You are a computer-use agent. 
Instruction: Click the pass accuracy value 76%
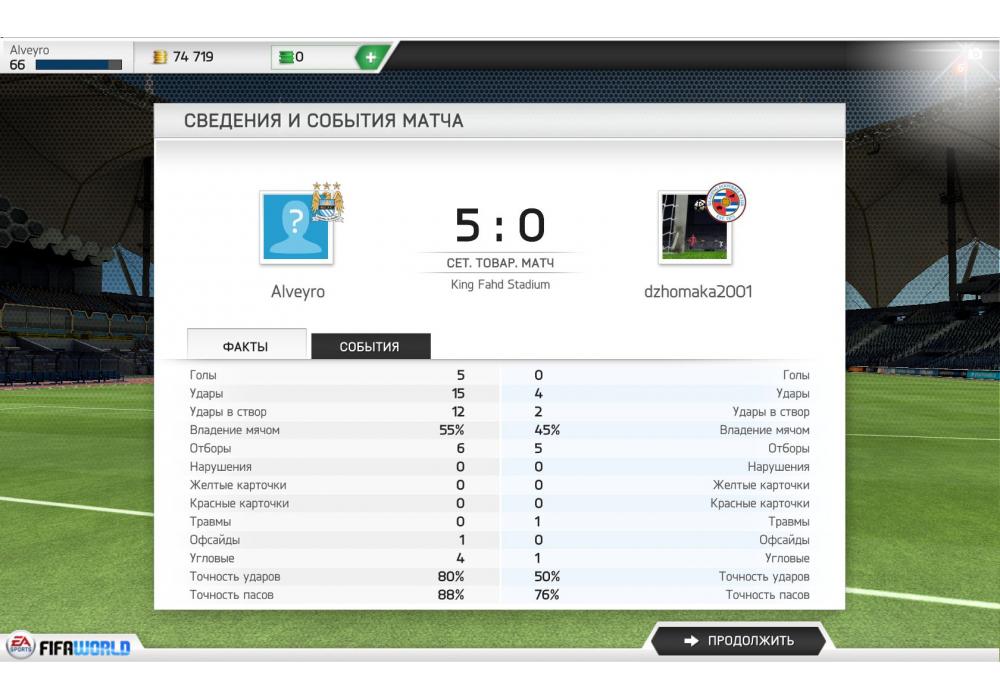pos(547,595)
